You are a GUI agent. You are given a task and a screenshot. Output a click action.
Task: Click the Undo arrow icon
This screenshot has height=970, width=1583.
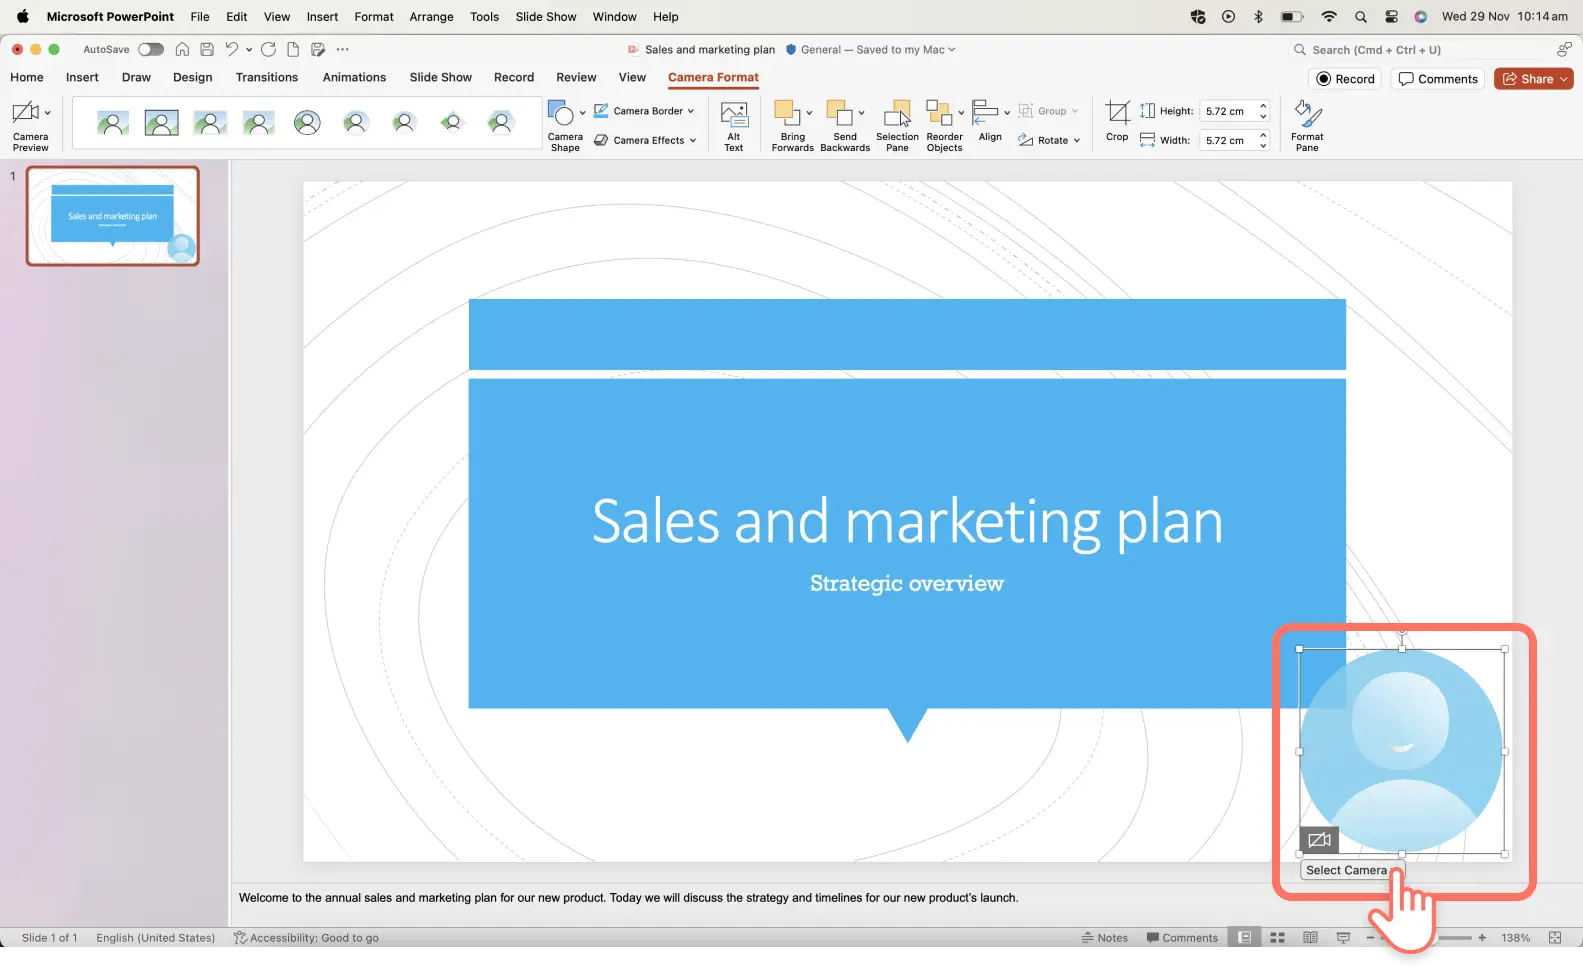(x=232, y=49)
